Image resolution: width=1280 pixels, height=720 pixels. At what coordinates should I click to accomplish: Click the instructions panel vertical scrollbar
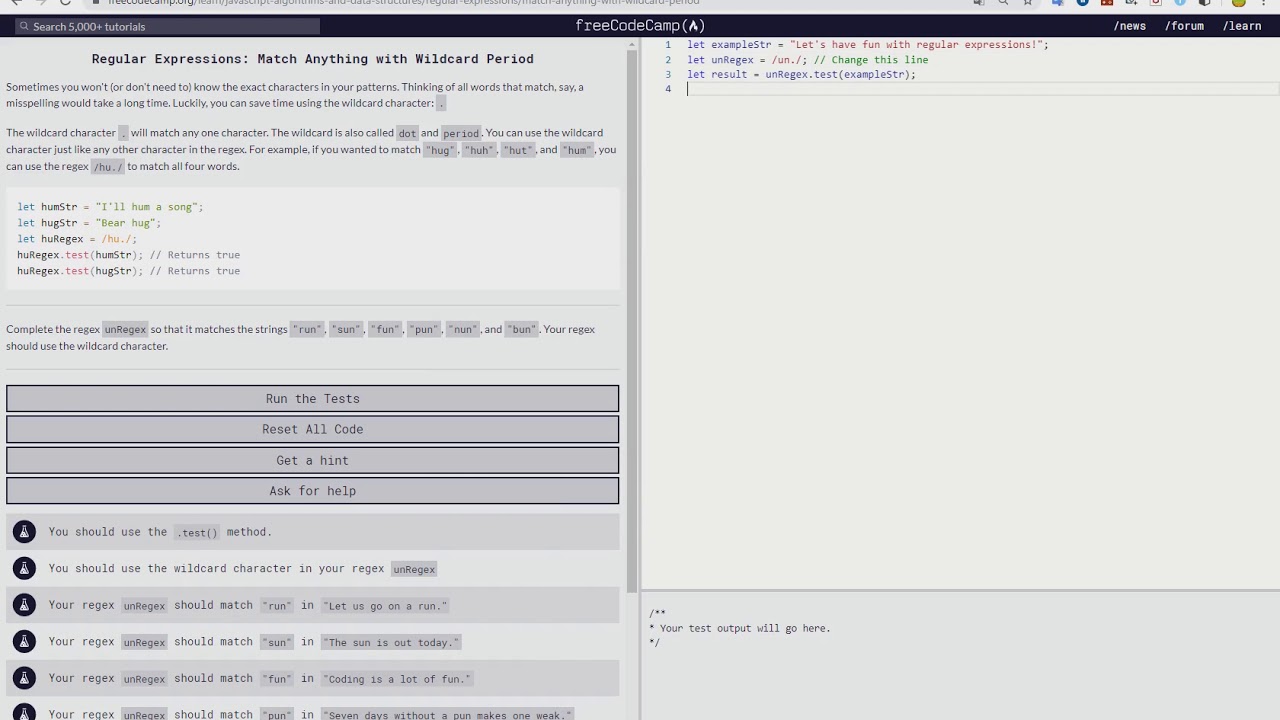631,320
